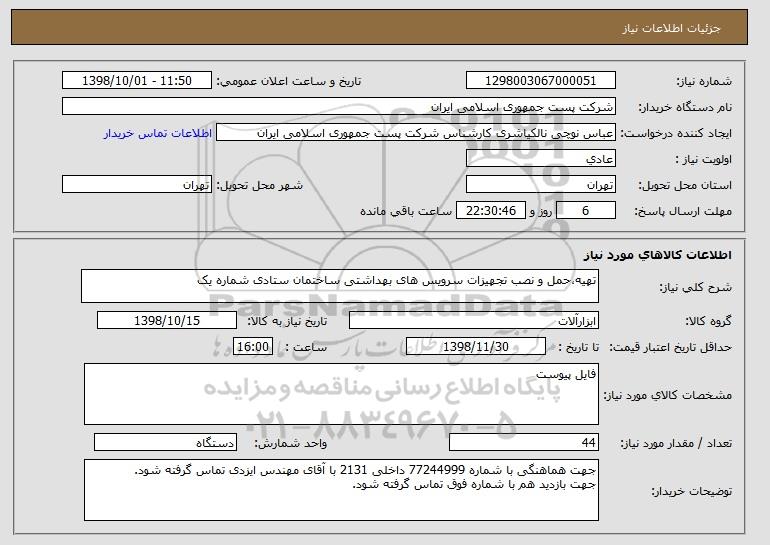Viewport: 770px width, 545px height.
Task: Click the label مشخصات کالای مورد نیاز
Action: coord(667,395)
